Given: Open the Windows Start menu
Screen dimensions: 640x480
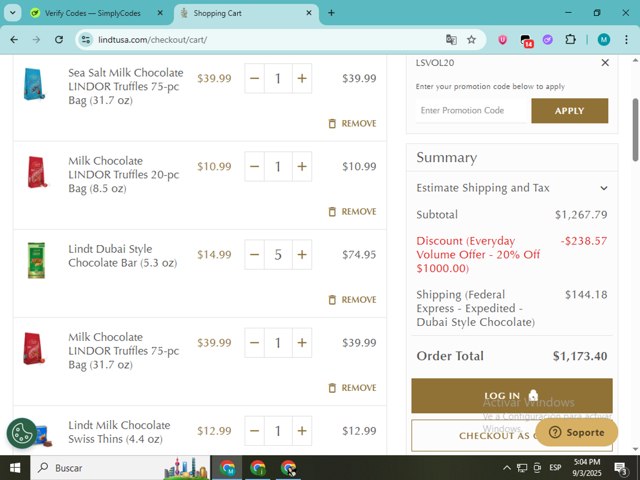Looking at the screenshot, I should point(15,468).
